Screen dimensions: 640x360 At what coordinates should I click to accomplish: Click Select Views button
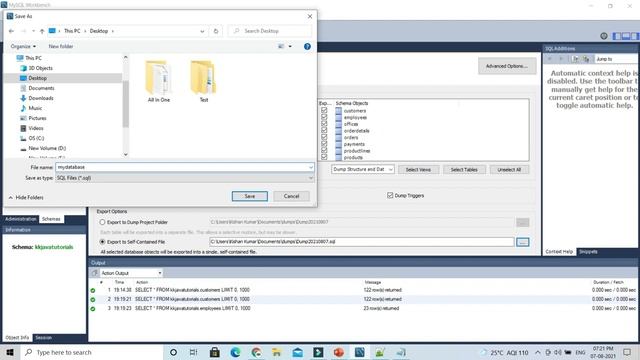(x=418, y=169)
